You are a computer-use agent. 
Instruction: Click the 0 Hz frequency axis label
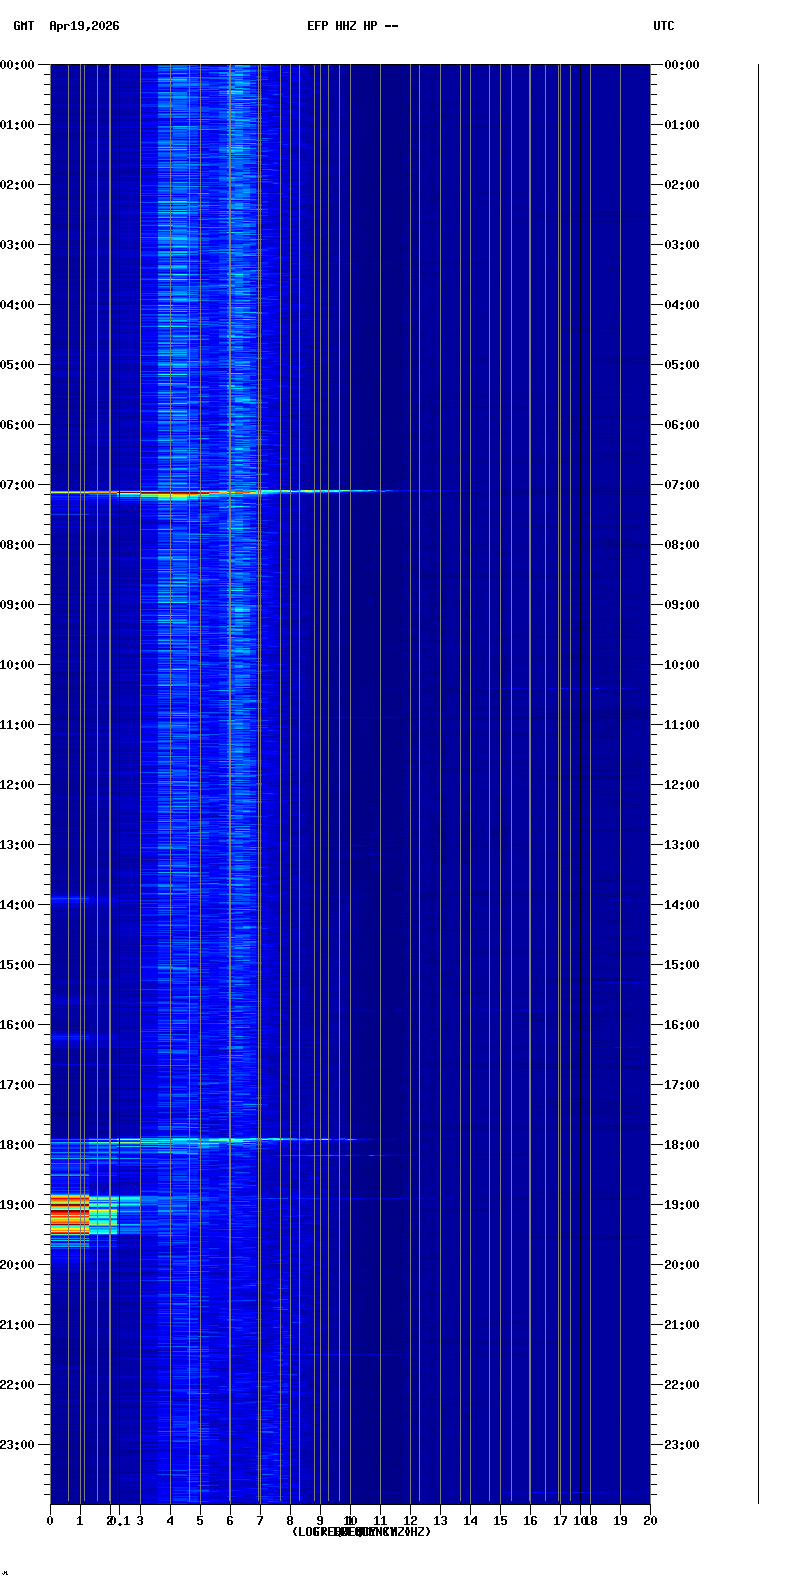point(50,1521)
